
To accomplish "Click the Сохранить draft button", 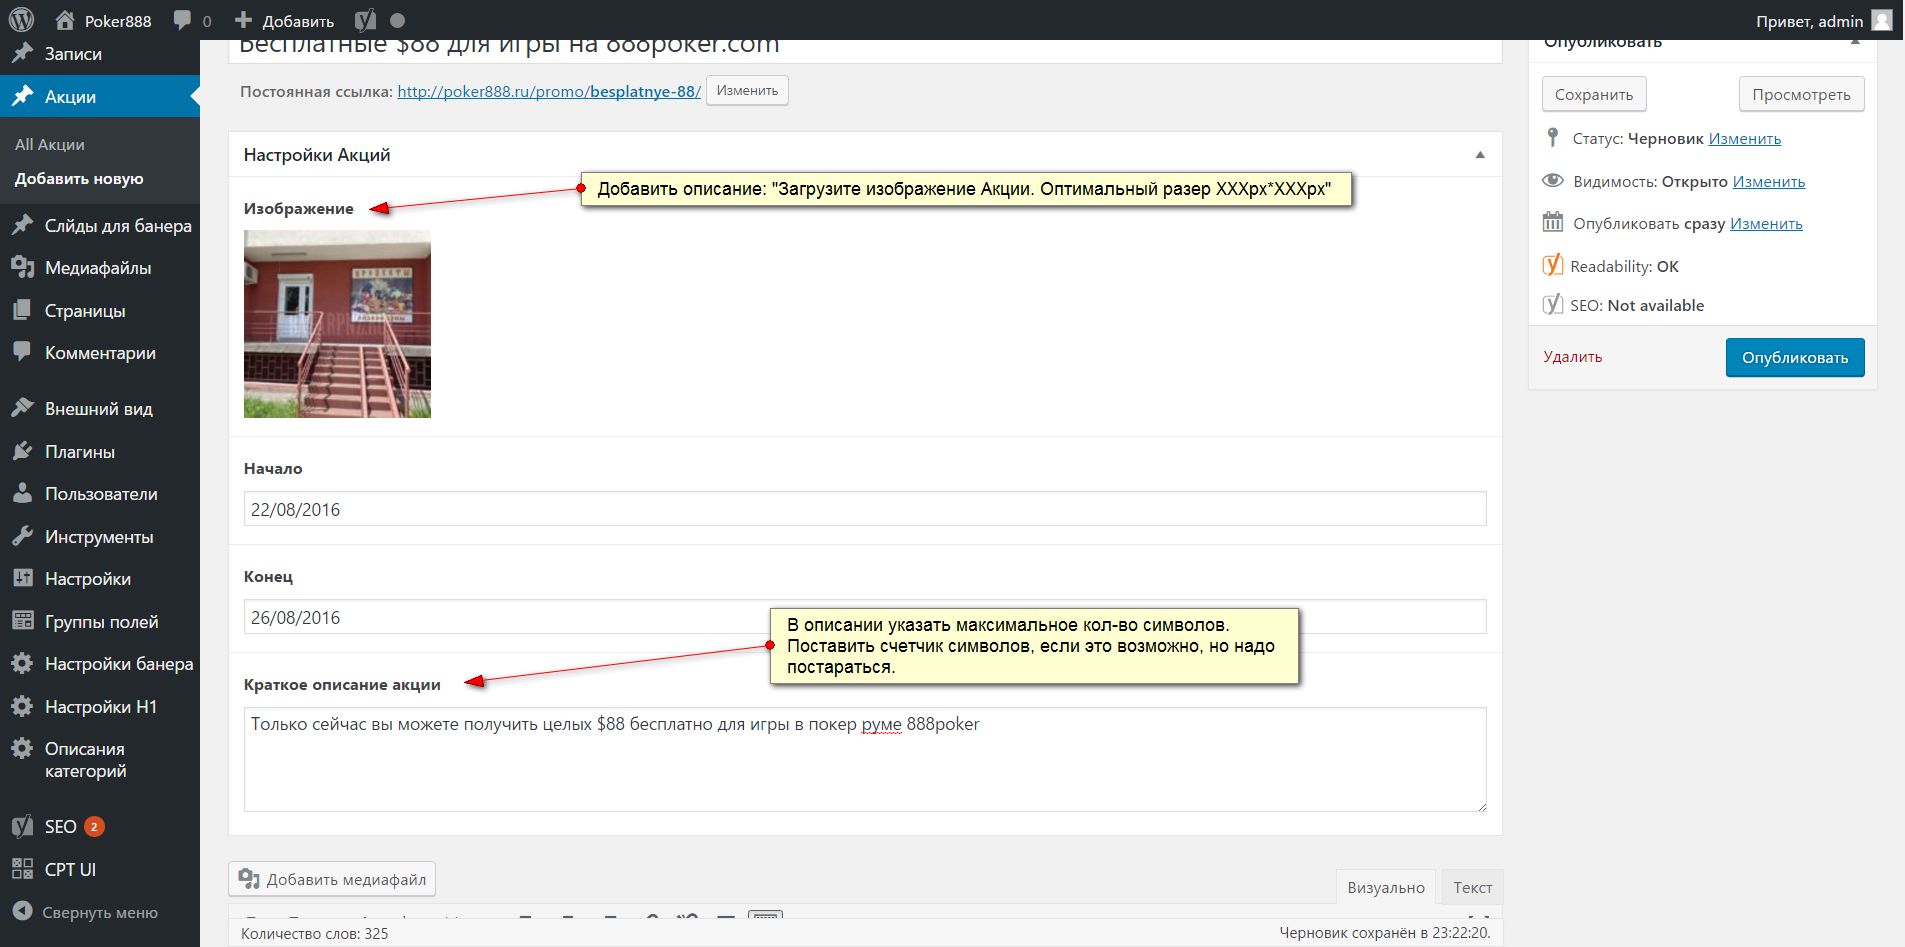I will pyautogui.click(x=1594, y=94).
